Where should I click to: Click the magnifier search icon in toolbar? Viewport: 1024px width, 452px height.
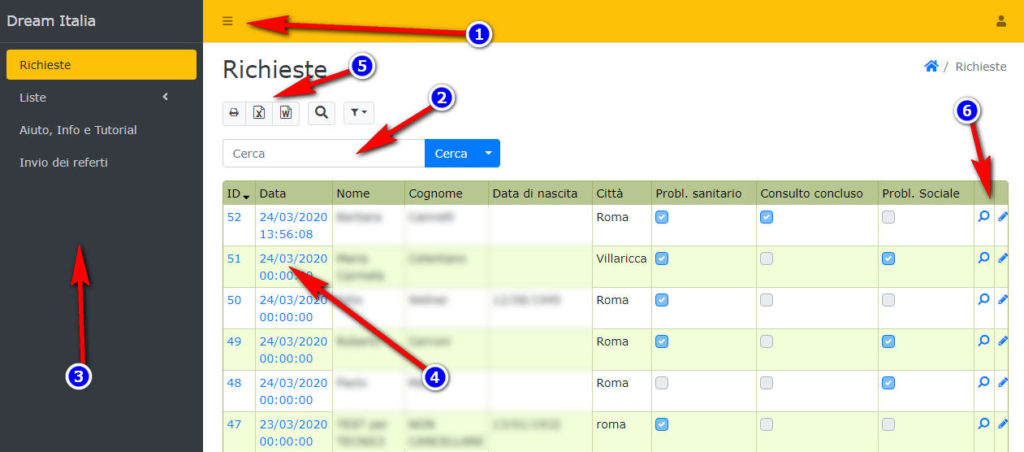click(x=321, y=113)
